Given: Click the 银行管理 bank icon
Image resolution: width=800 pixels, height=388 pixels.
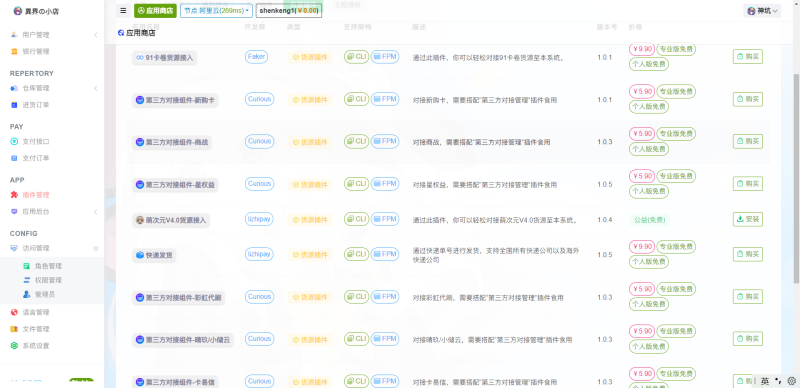Looking at the screenshot, I should (14, 52).
